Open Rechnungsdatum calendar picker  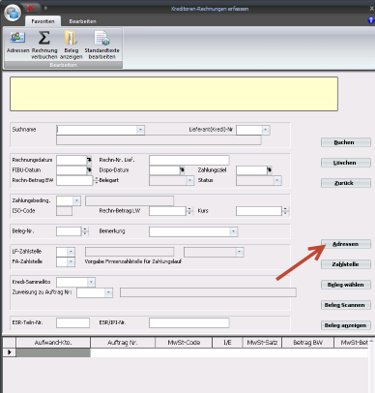(89, 160)
